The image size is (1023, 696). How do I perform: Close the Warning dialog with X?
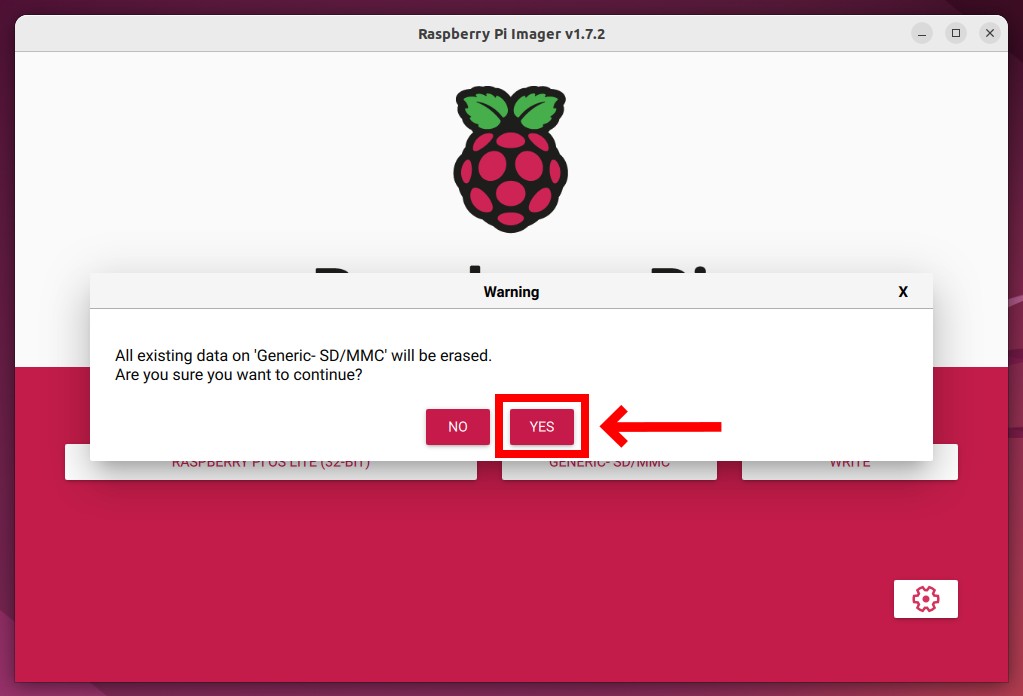(x=903, y=292)
